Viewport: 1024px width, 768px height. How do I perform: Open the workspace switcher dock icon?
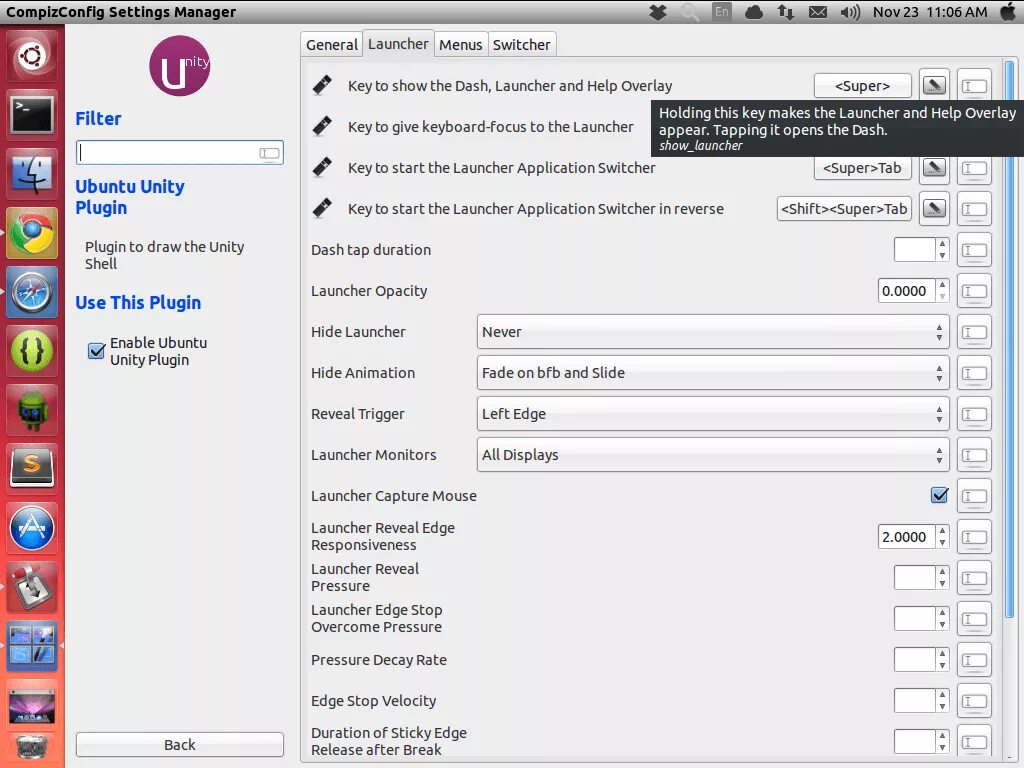tap(32, 646)
